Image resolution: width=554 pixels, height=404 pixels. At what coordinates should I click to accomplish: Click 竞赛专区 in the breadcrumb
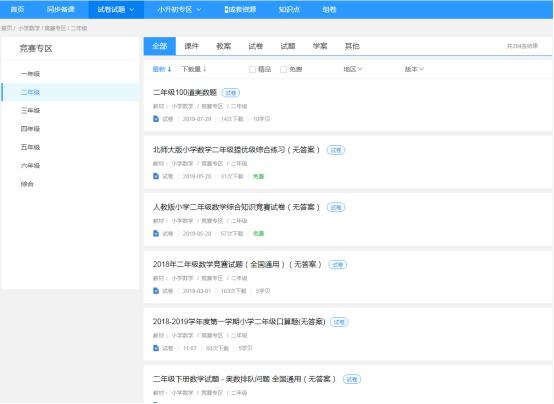click(x=55, y=28)
